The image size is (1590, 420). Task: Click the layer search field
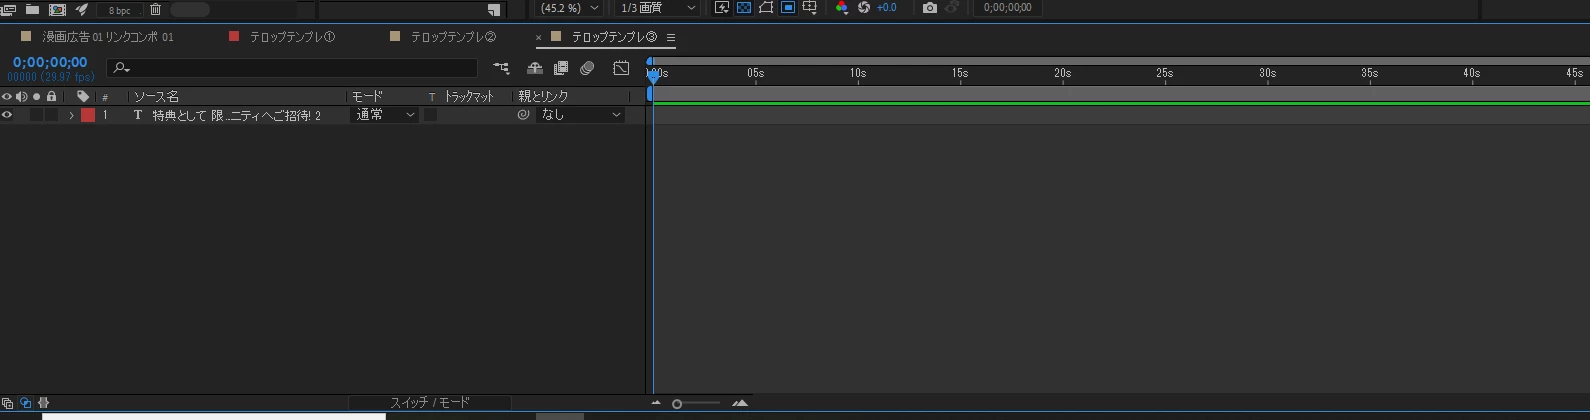click(x=291, y=68)
